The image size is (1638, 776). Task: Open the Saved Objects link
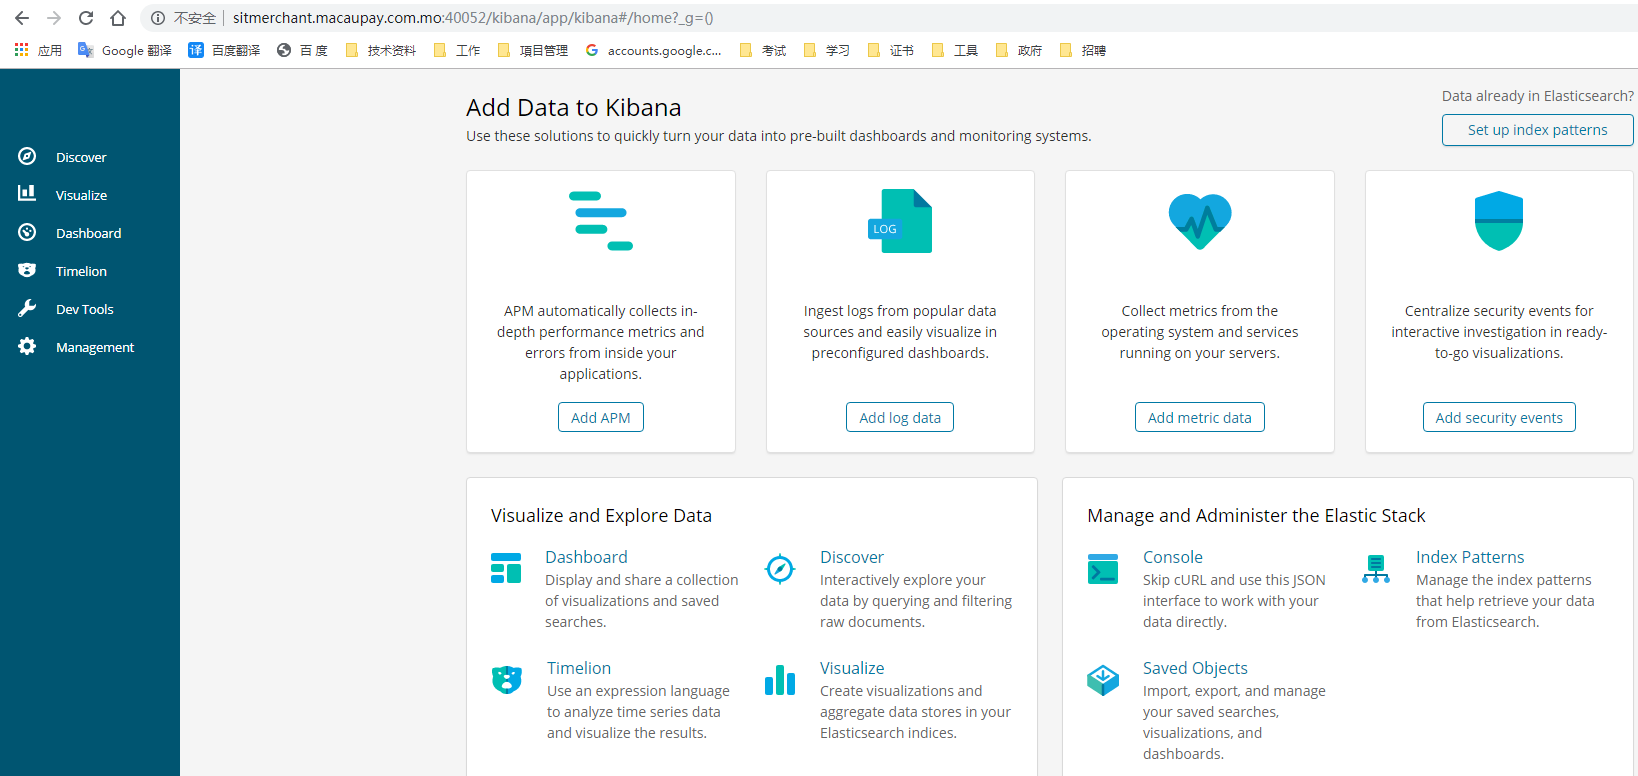(x=1195, y=668)
